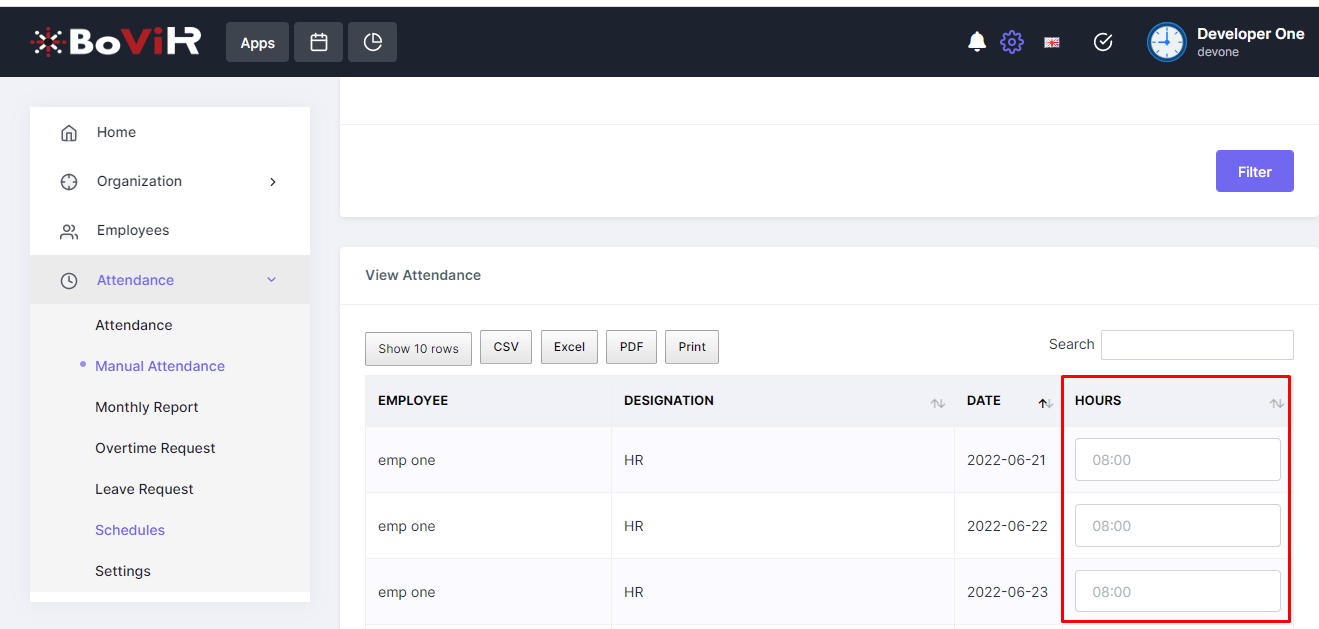Click the BoViR logo

click(115, 41)
